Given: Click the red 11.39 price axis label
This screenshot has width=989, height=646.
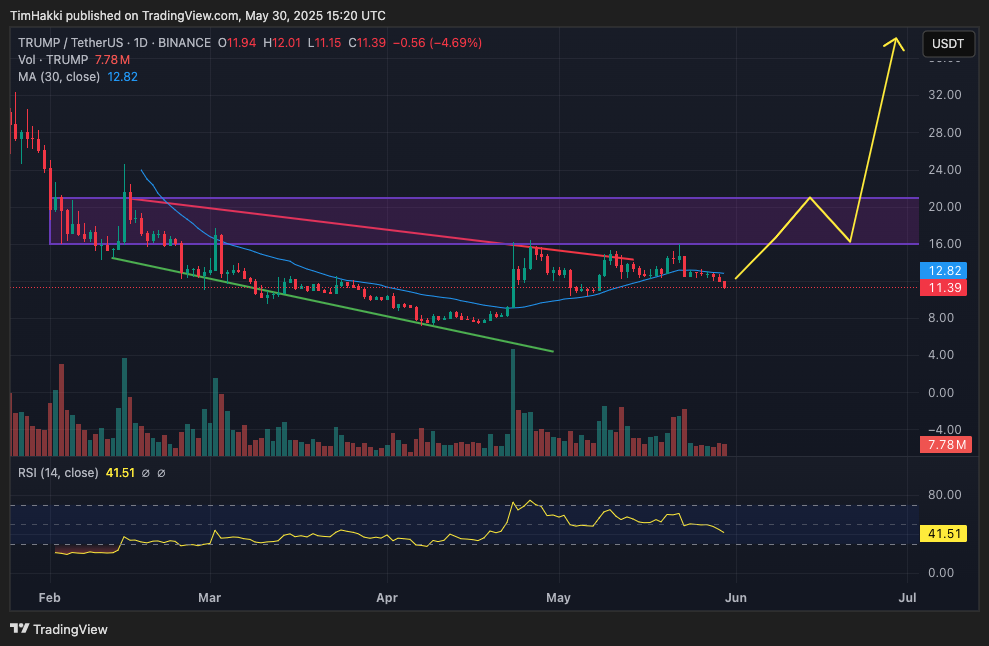Looking at the screenshot, I should coord(944,288).
